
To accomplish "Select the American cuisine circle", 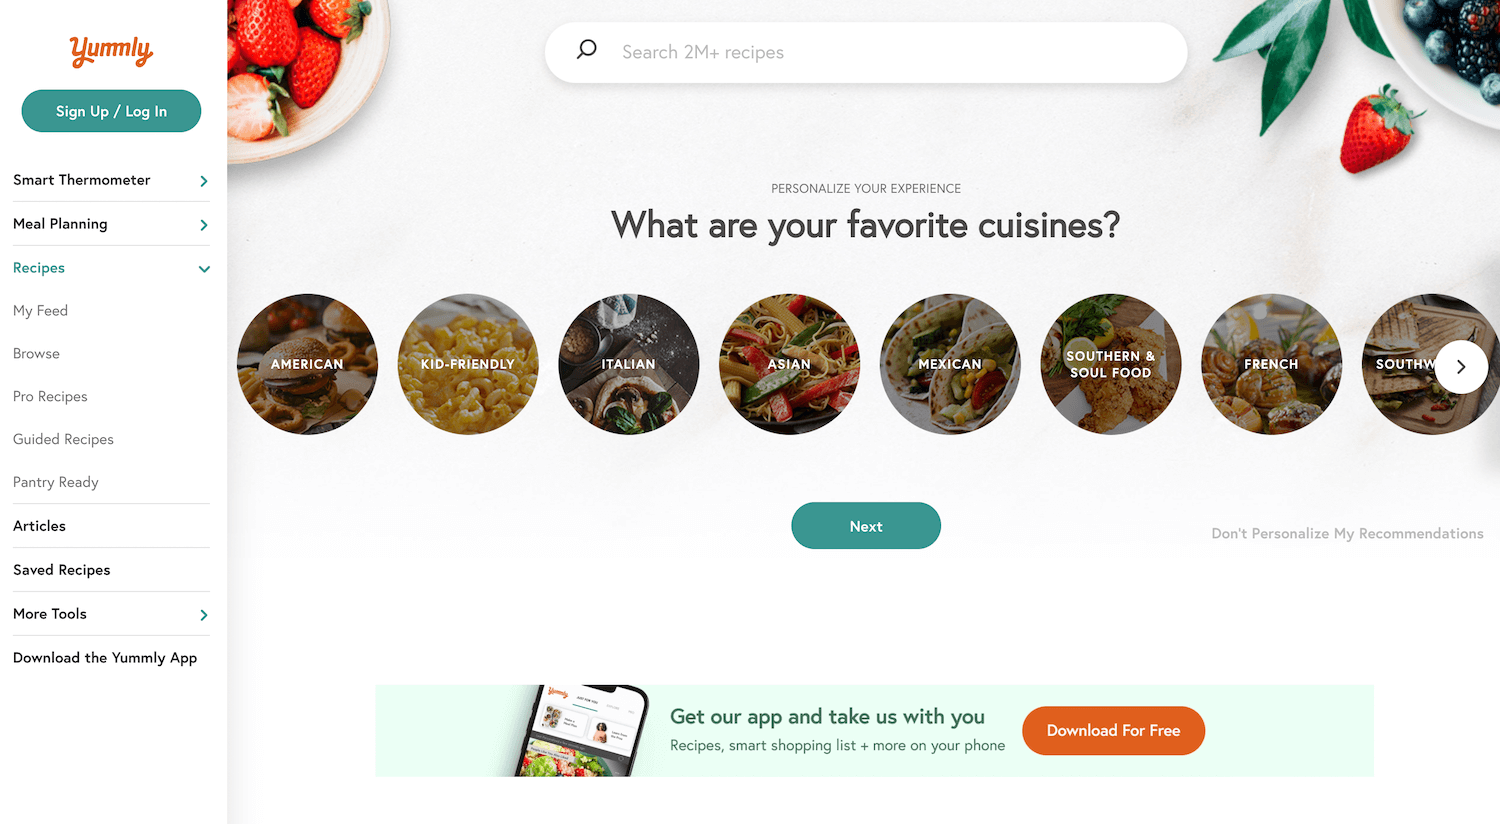I will 307,364.
